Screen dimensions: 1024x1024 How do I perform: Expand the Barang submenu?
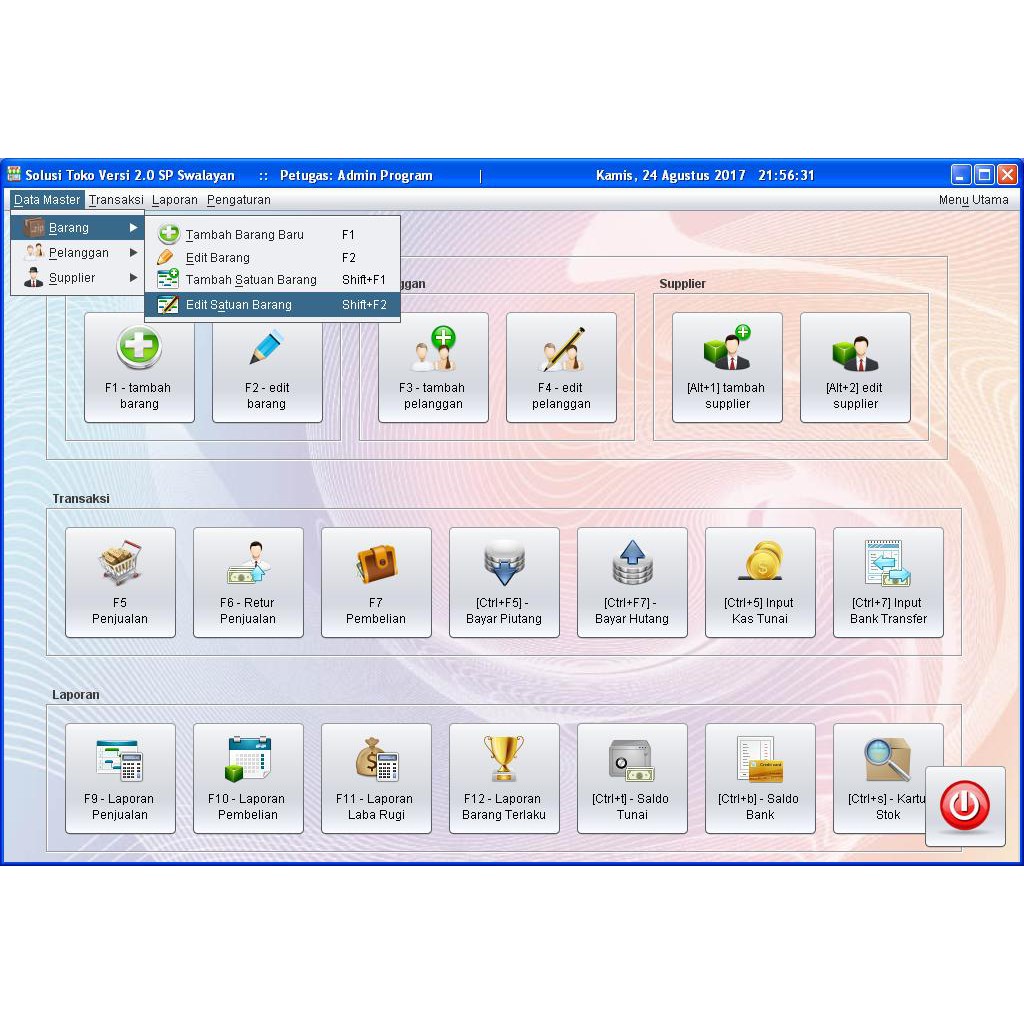pos(78,227)
